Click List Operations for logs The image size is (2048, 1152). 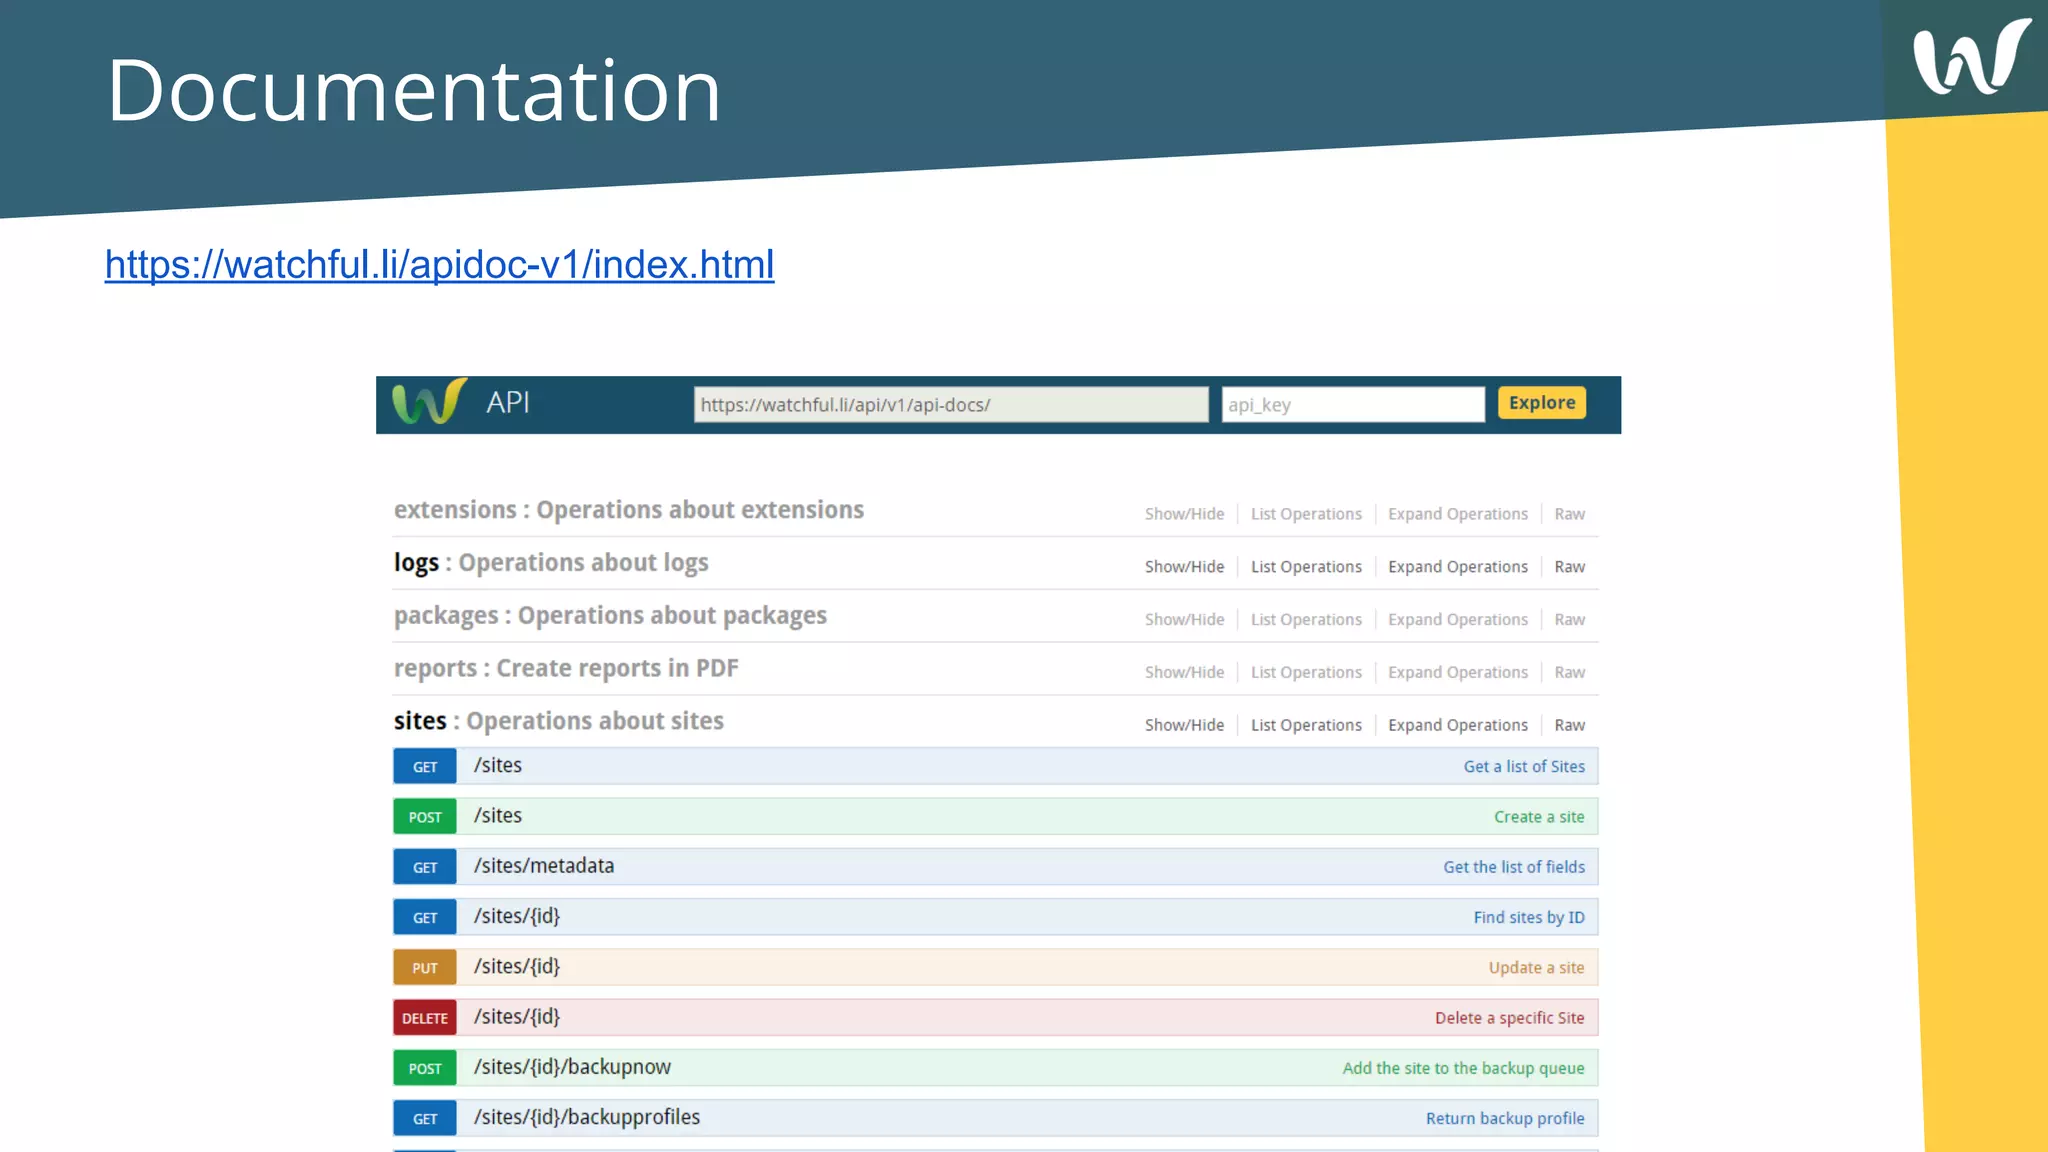point(1306,567)
